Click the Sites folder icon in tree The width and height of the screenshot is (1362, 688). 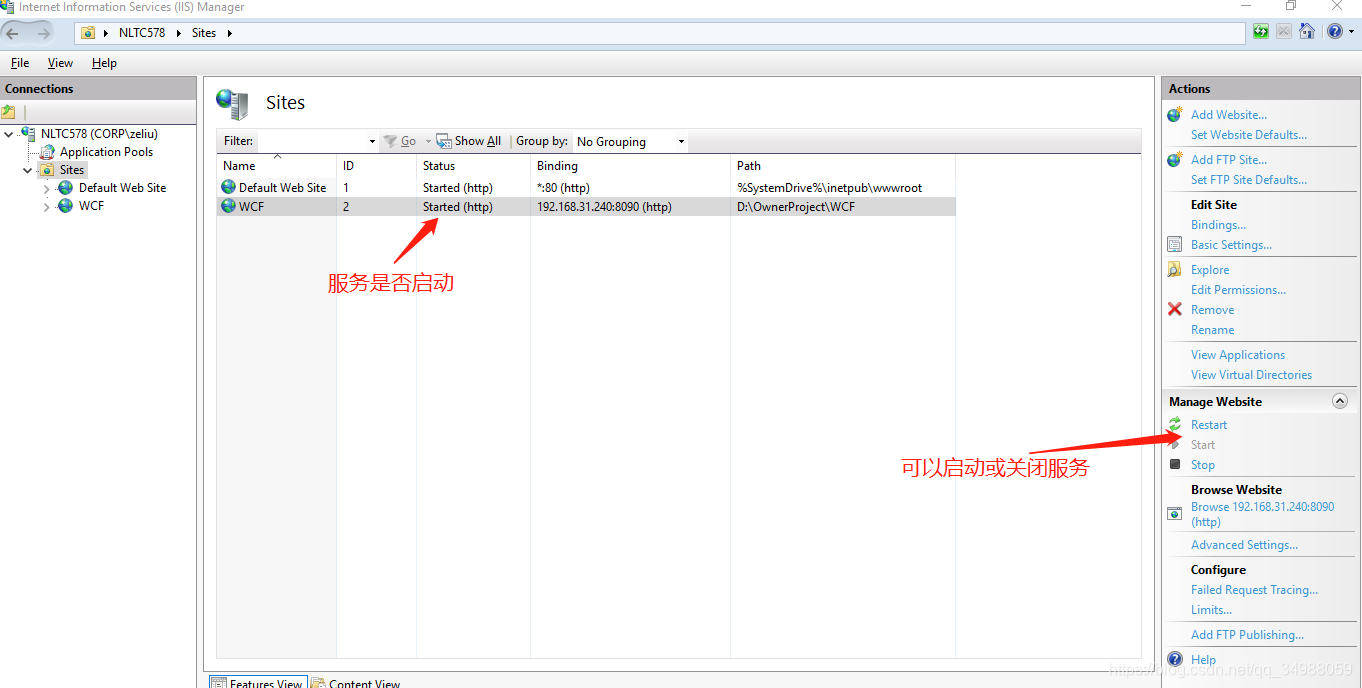[47, 170]
